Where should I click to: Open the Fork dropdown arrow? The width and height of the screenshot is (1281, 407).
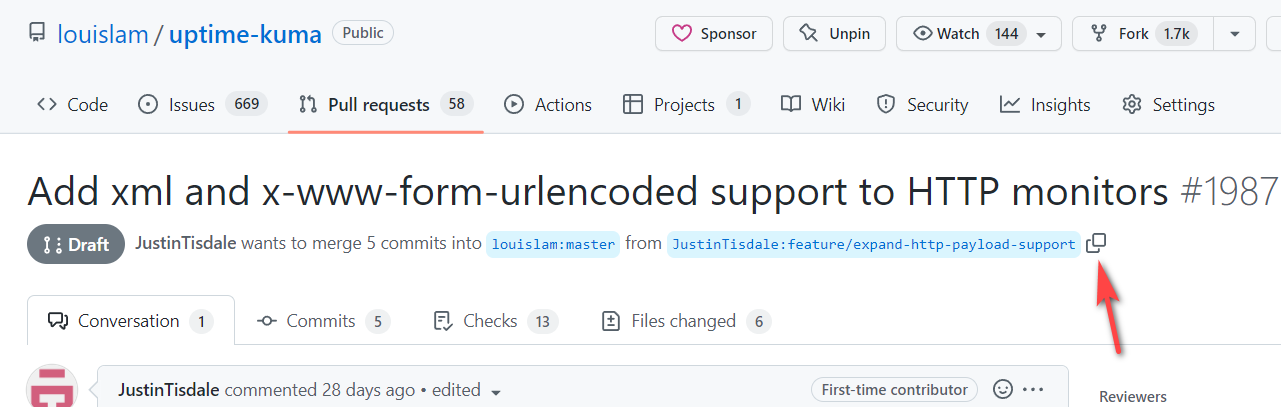[1235, 34]
